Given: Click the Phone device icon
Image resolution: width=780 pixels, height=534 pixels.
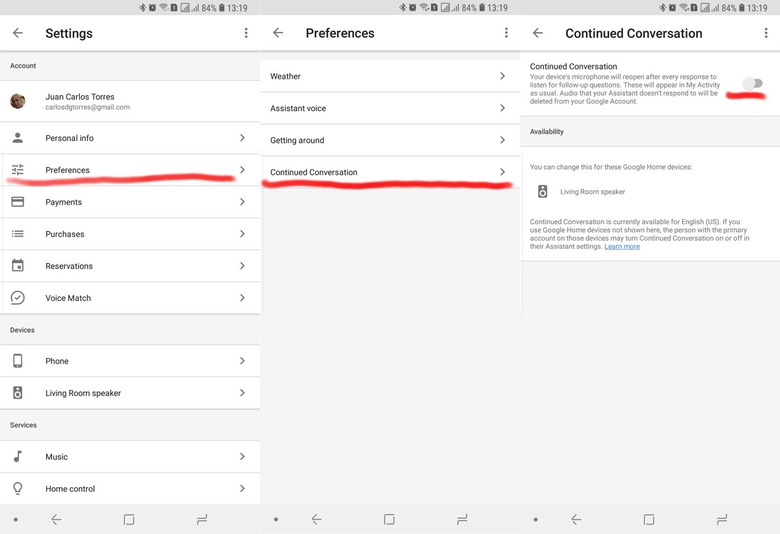Looking at the screenshot, I should click(x=18, y=360).
